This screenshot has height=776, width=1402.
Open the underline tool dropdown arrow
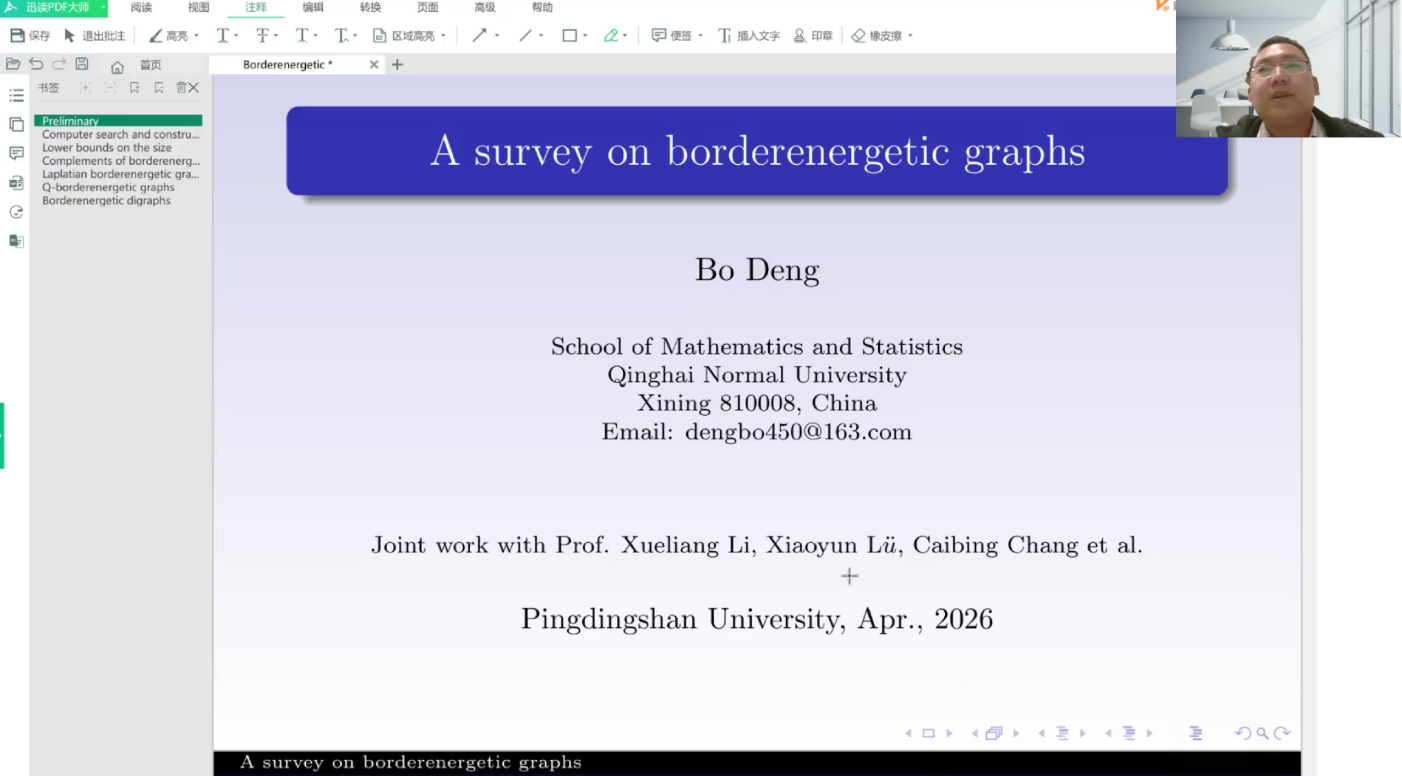coord(315,36)
